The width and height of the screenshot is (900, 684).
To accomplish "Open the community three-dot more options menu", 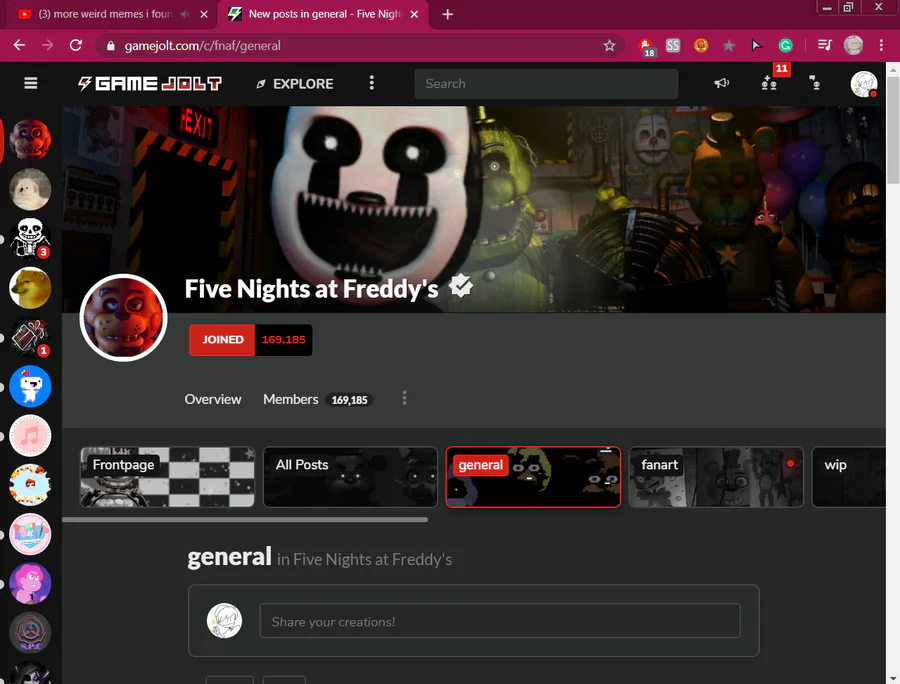I will pos(405,398).
